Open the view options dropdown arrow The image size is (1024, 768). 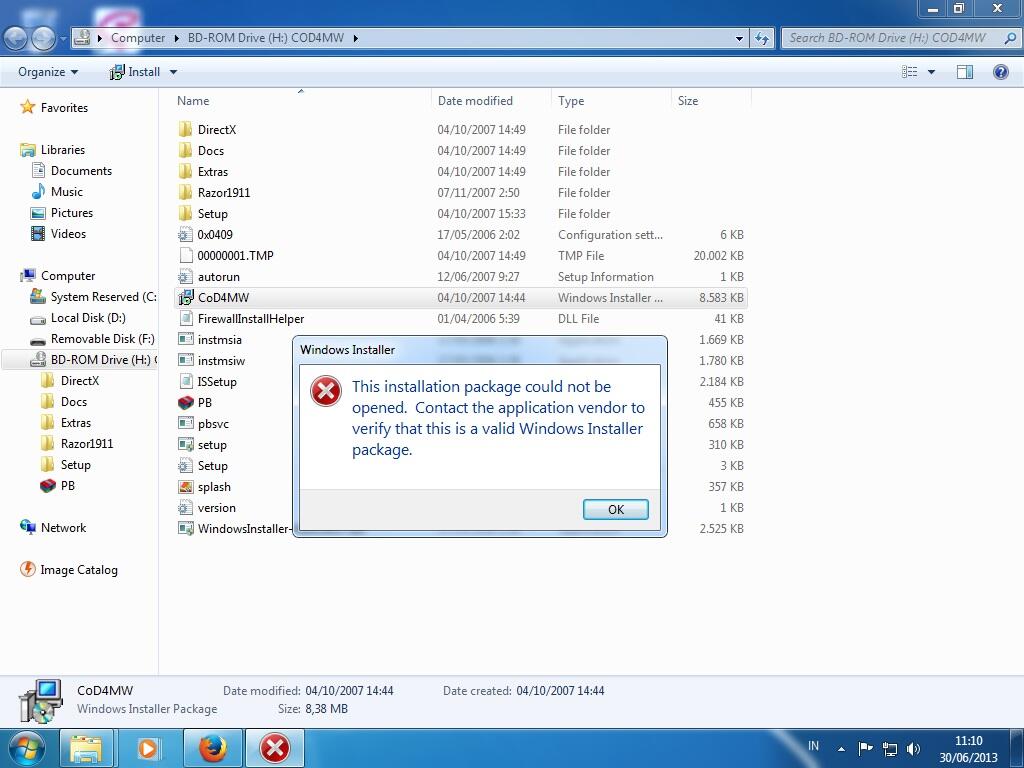point(931,72)
